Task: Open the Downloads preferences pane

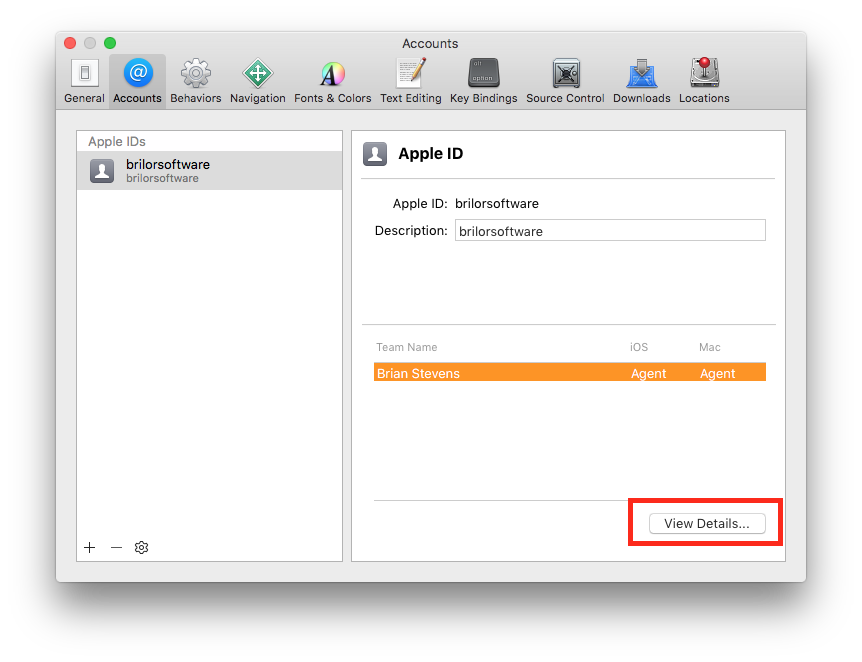Action: click(x=642, y=81)
